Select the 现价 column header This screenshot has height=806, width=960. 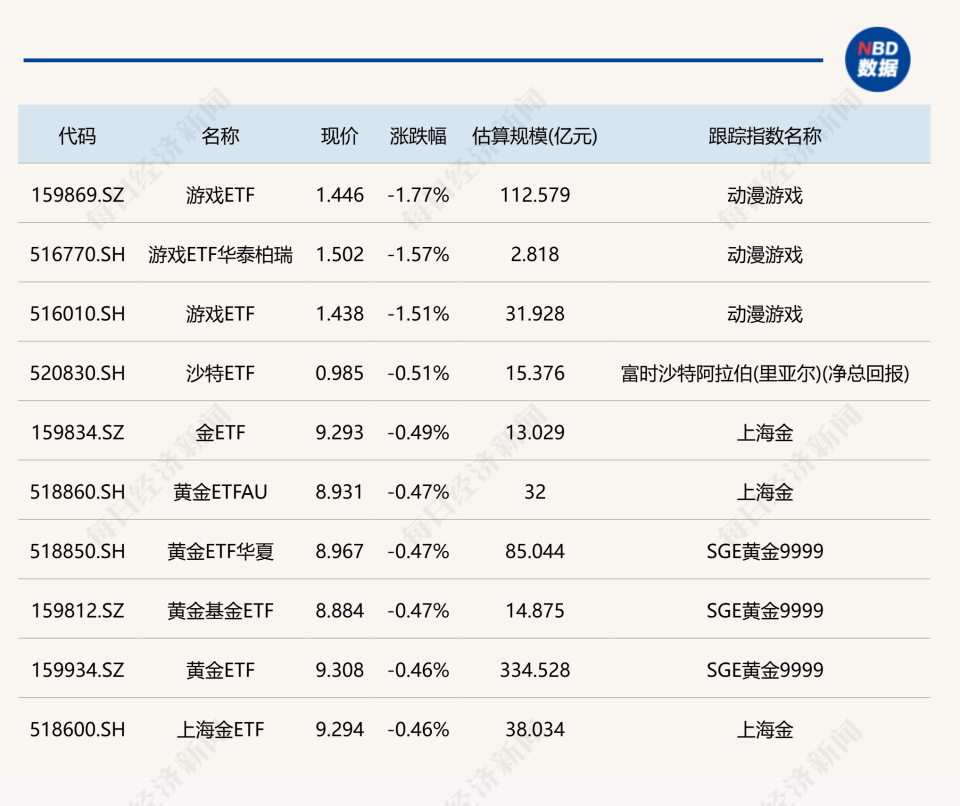(x=339, y=135)
